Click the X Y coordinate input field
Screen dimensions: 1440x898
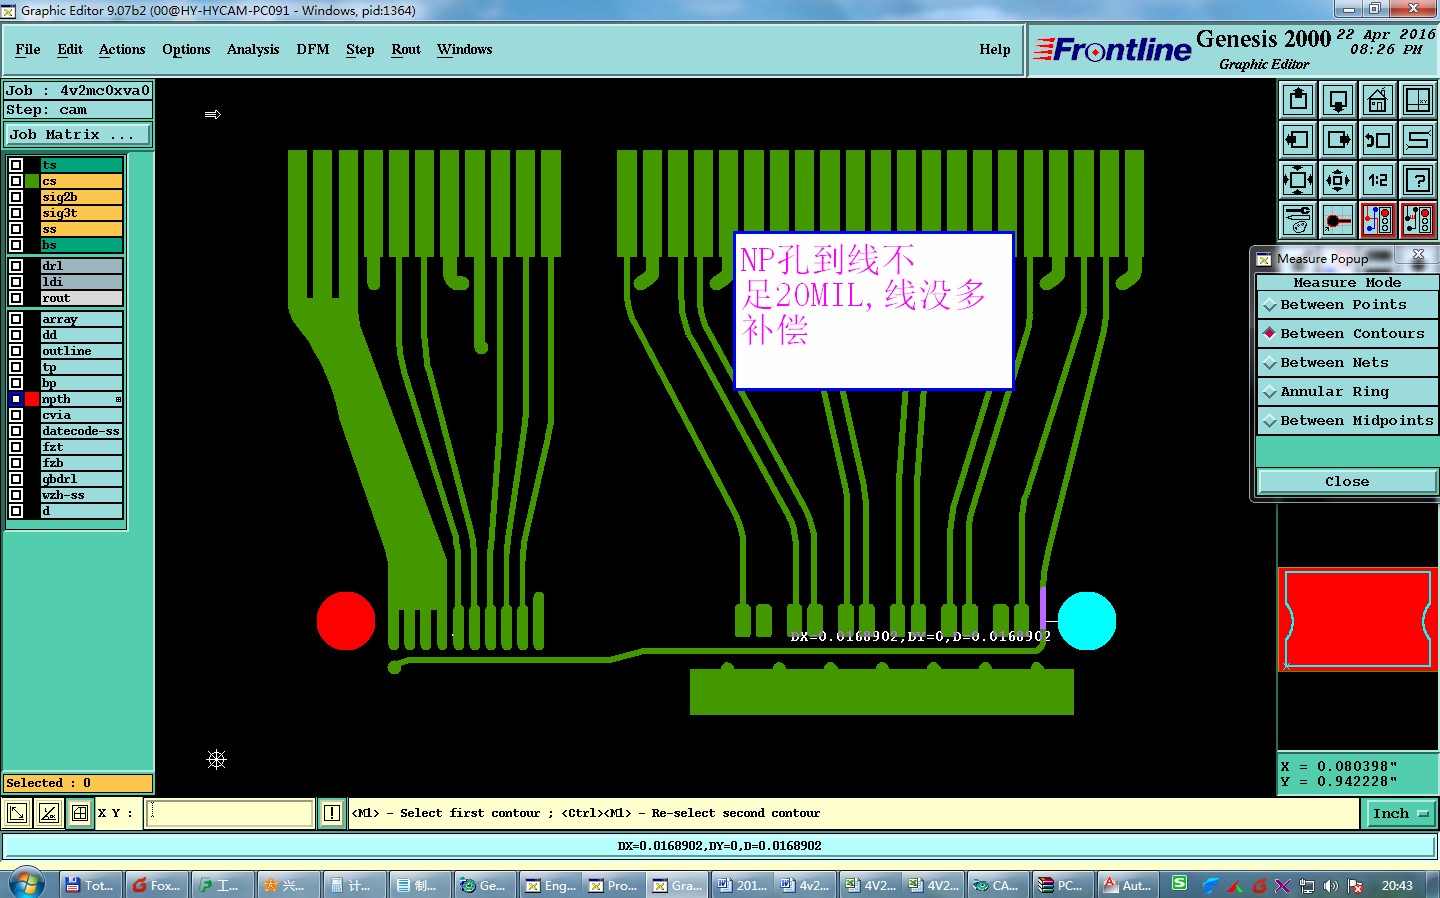[x=230, y=813]
